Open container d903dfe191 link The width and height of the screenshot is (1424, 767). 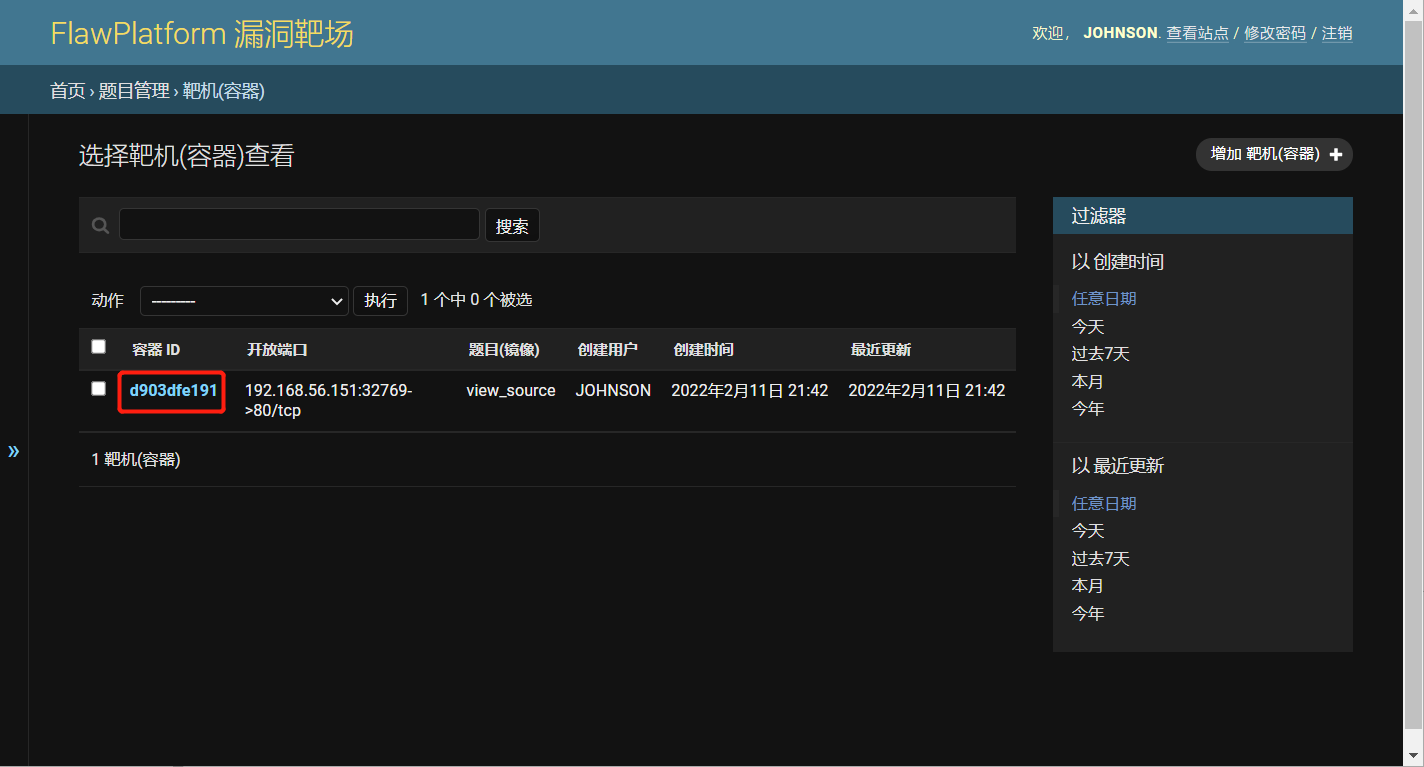click(173, 390)
